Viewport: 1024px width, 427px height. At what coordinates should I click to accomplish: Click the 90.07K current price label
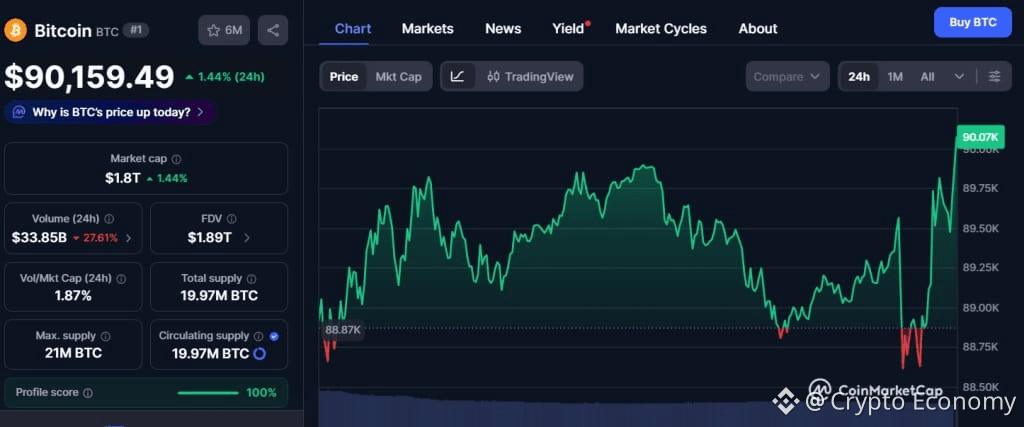point(978,136)
